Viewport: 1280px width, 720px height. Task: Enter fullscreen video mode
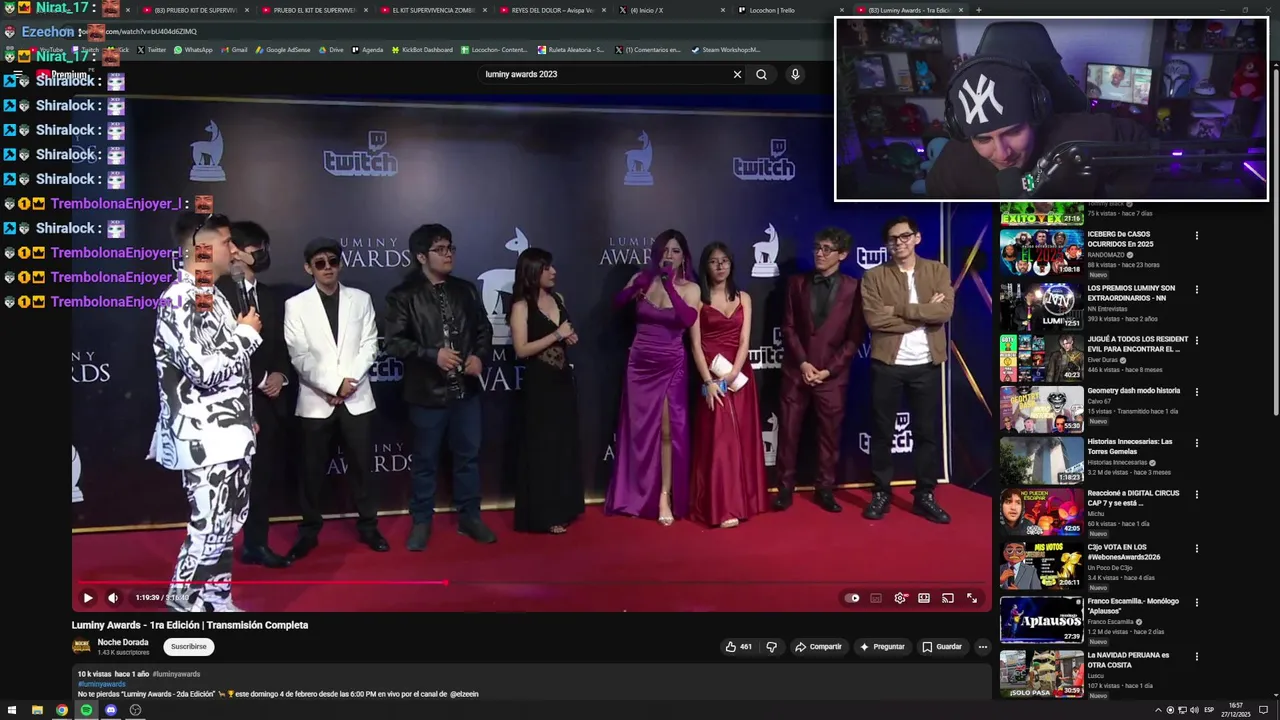[972, 598]
